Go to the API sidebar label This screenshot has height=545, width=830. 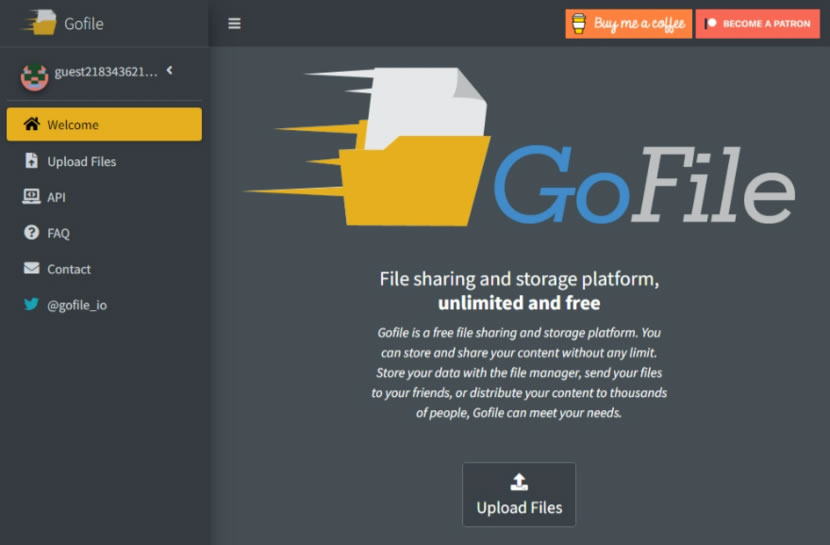tap(56, 198)
